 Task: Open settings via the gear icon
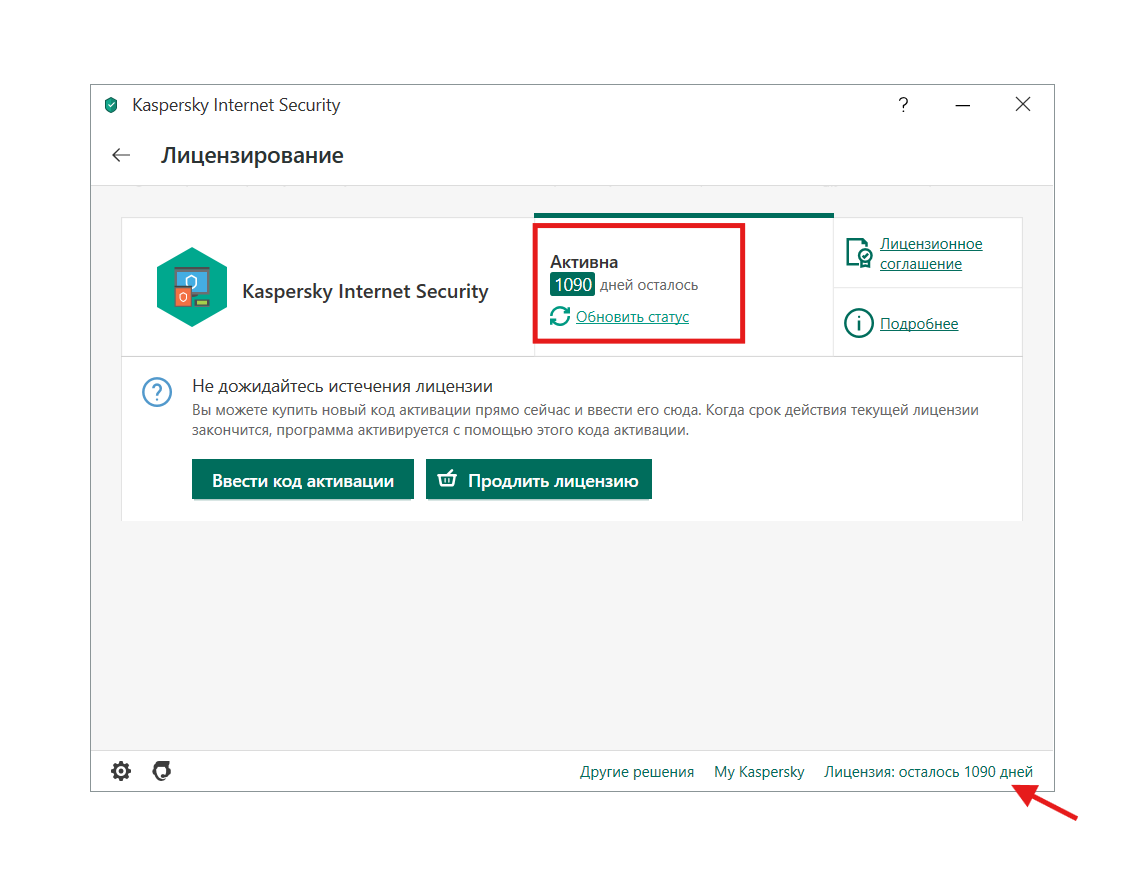(x=121, y=771)
